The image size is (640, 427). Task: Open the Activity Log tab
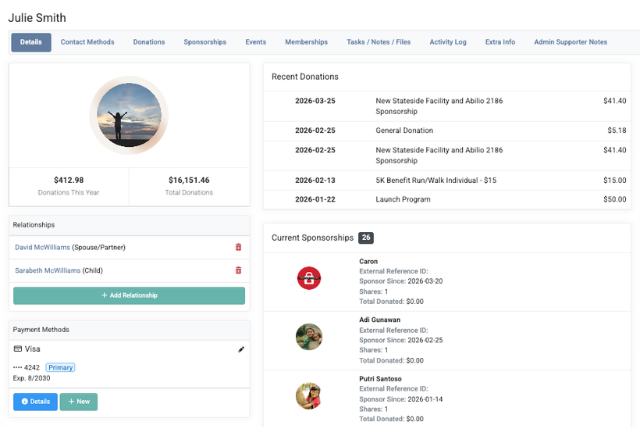click(x=449, y=42)
